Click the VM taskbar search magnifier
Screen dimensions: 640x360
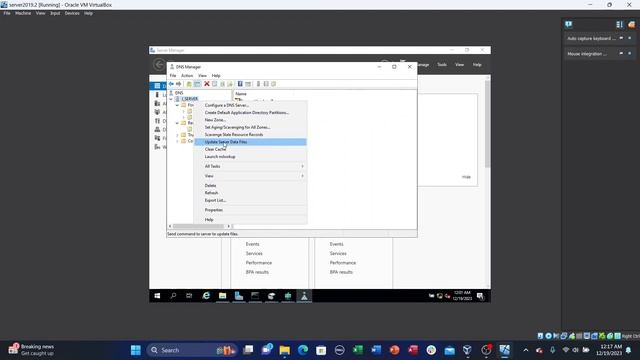click(173, 296)
